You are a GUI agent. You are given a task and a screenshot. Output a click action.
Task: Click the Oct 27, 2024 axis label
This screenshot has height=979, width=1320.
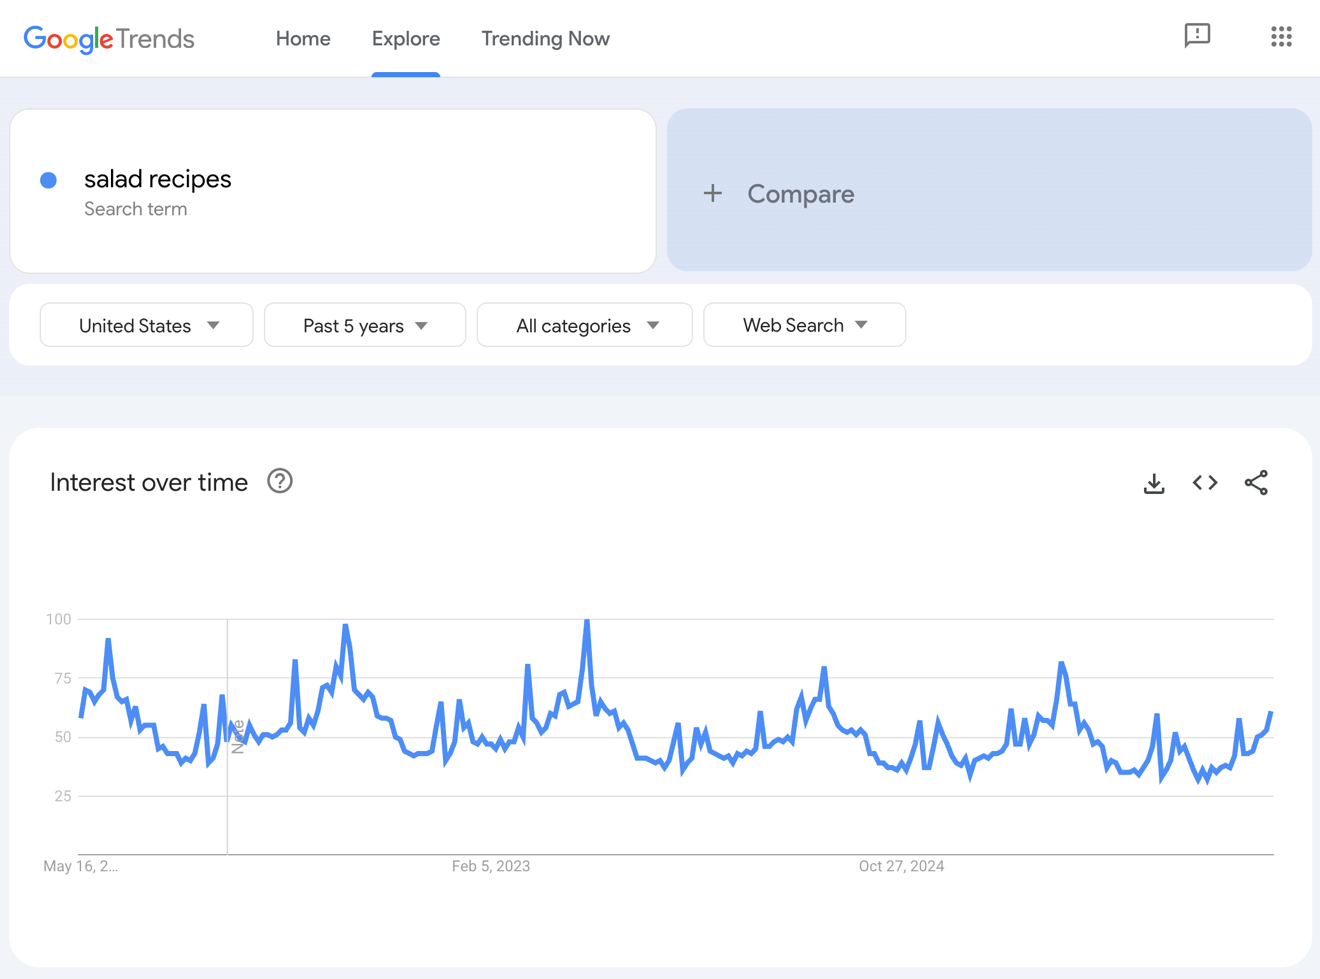901,866
